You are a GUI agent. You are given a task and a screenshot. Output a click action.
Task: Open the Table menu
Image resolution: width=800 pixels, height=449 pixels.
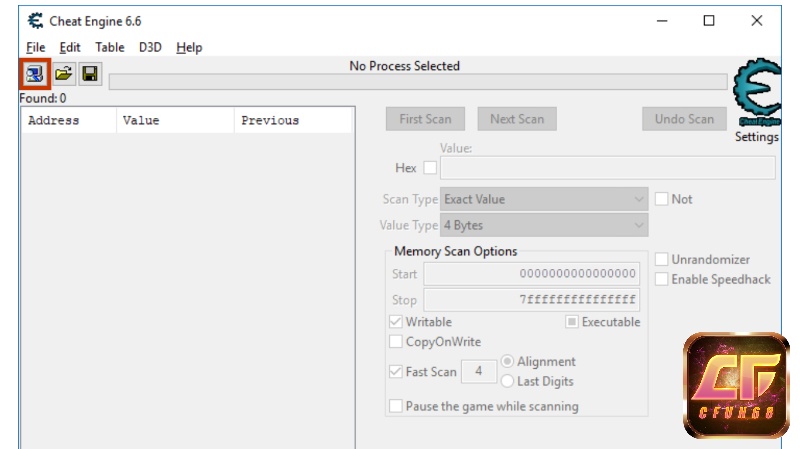point(110,47)
